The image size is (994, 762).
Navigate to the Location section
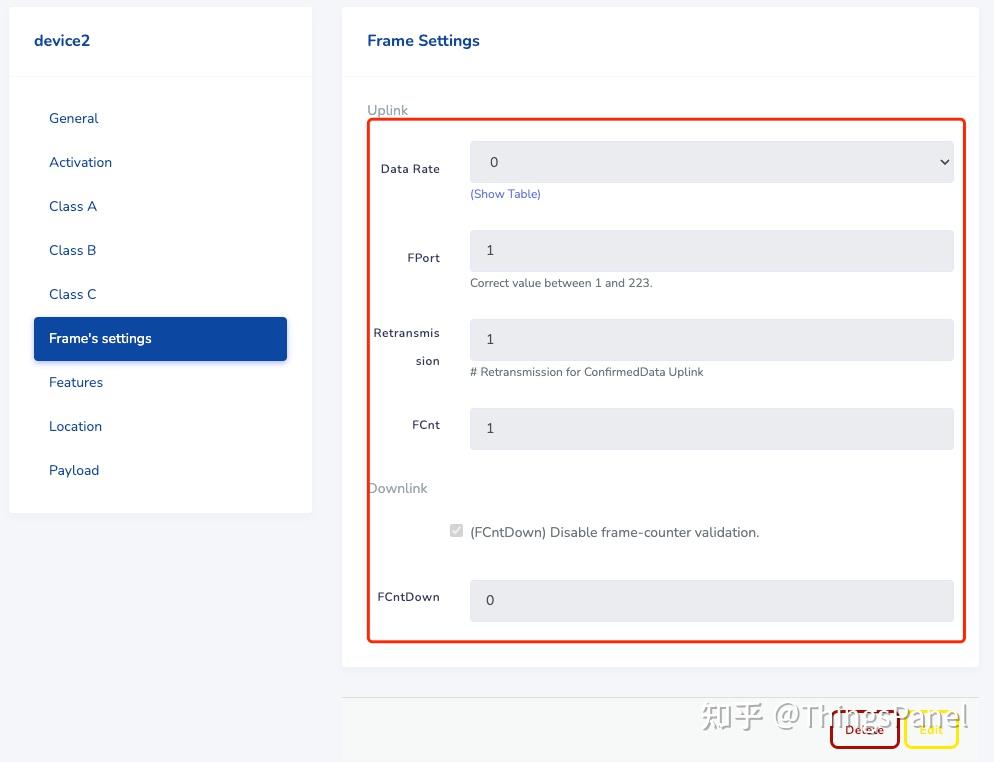click(x=75, y=426)
